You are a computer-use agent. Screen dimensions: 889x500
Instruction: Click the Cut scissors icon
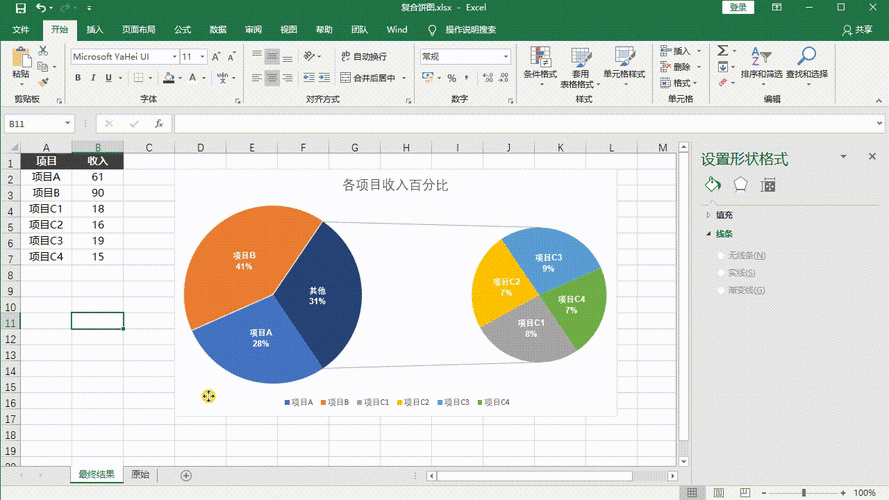(43, 51)
